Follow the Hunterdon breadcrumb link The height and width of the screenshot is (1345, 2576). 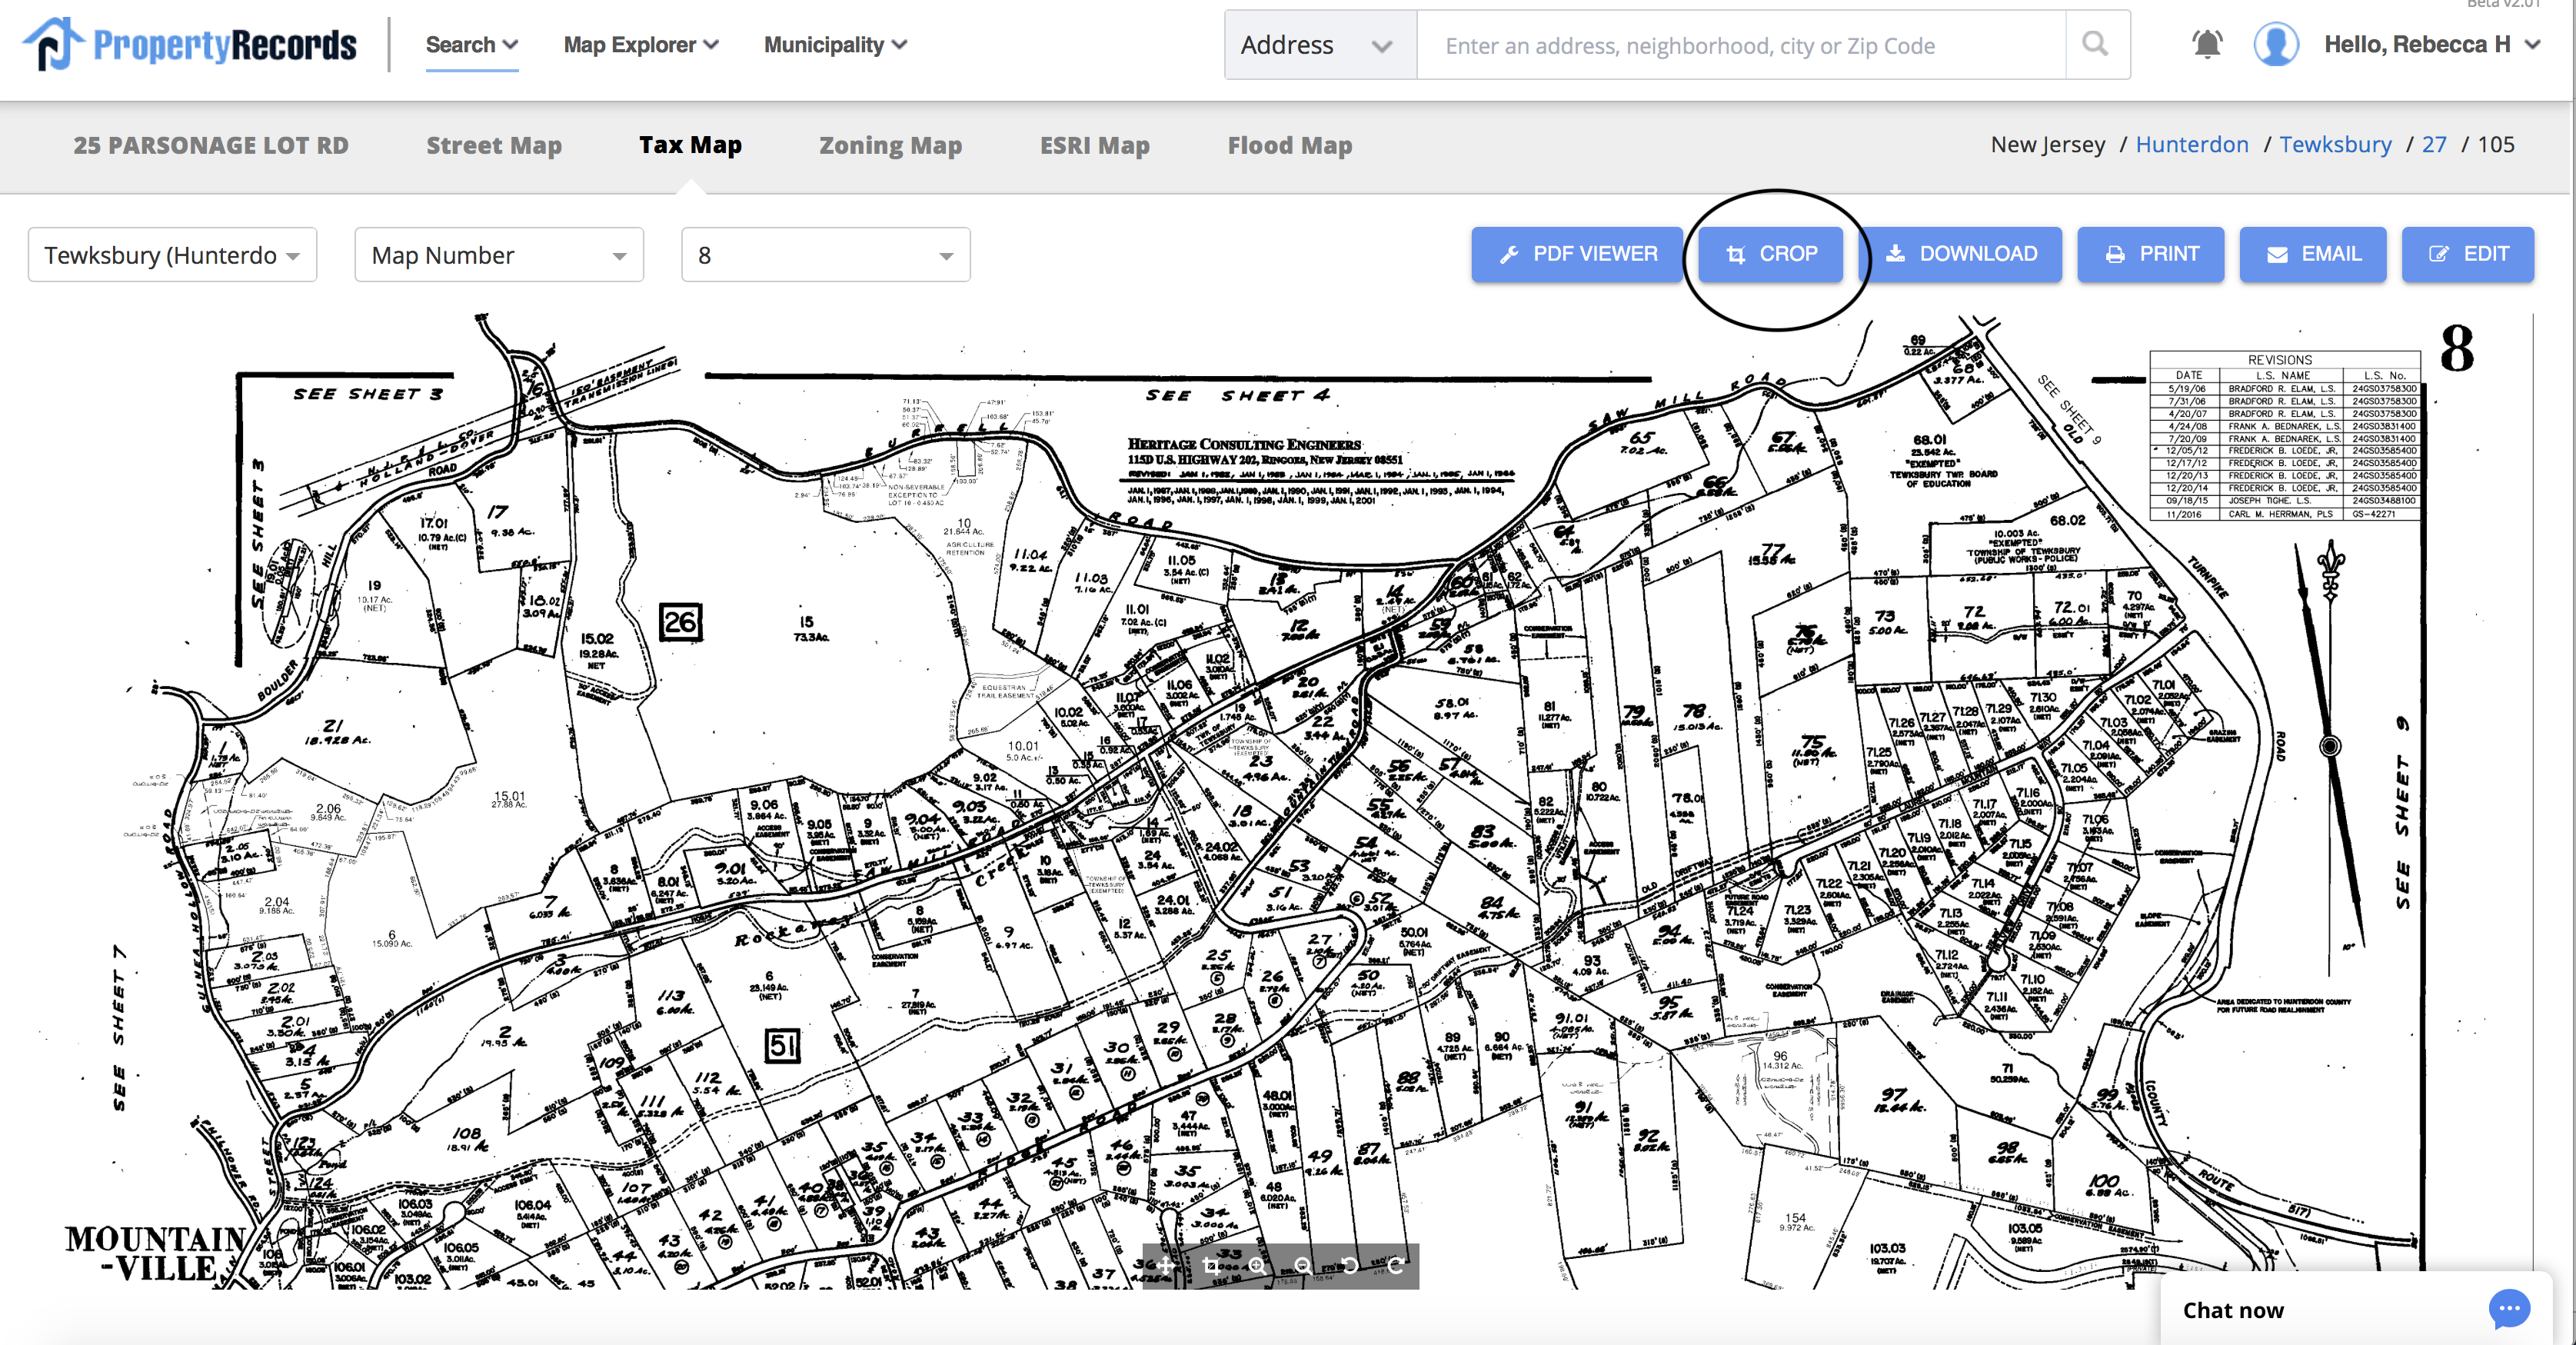tap(2192, 144)
